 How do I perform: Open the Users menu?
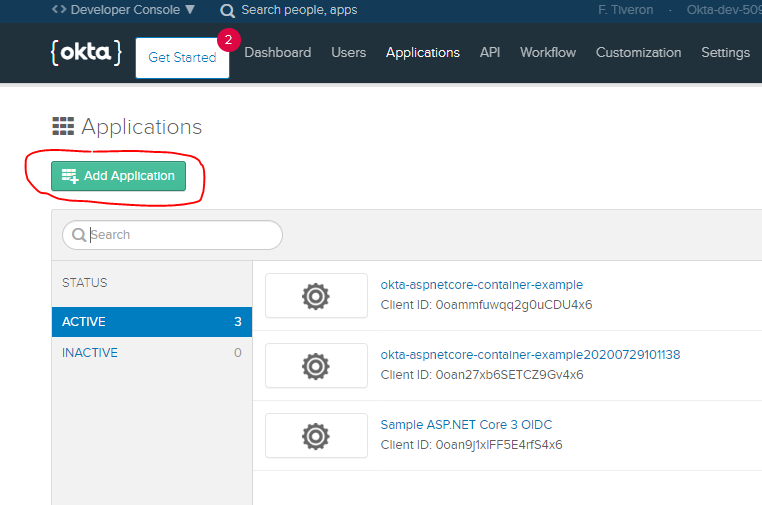(x=348, y=52)
